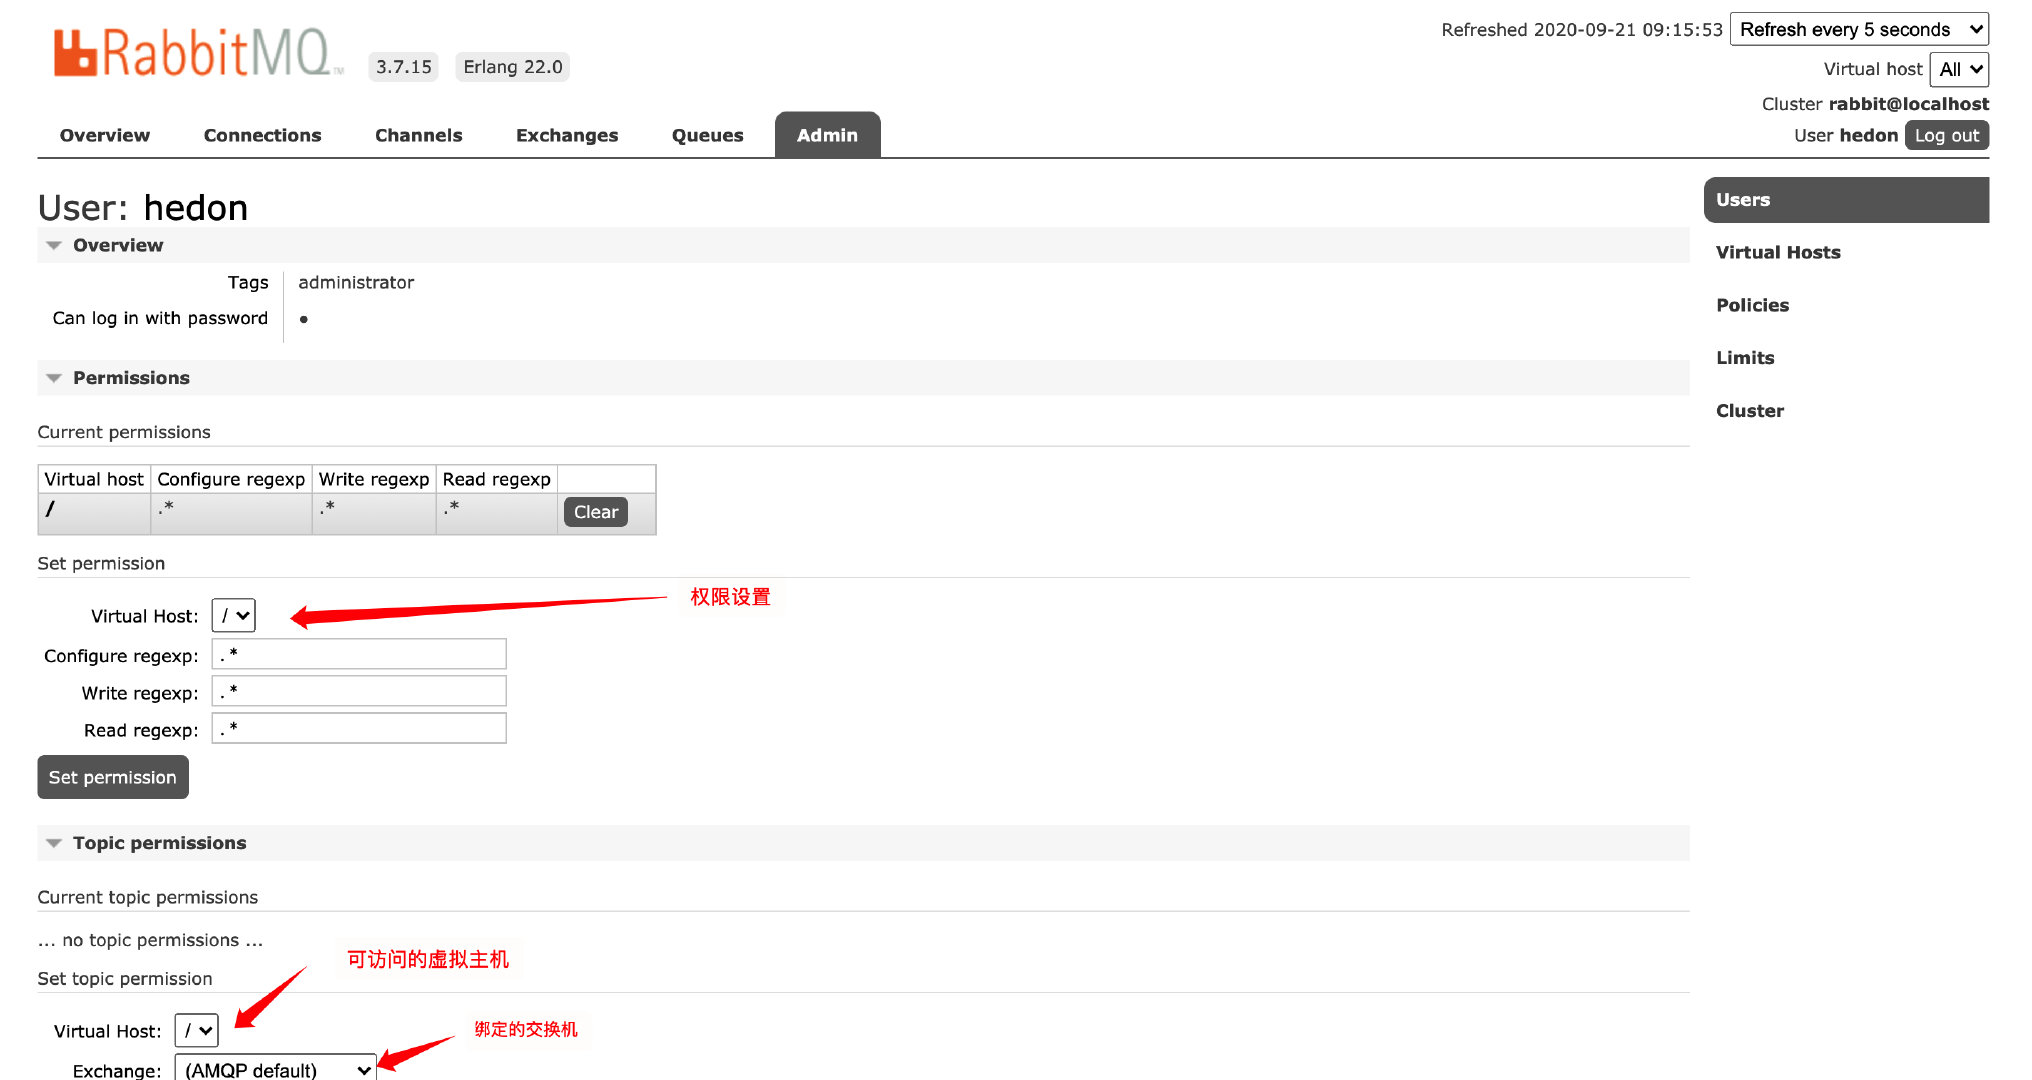Switch to the Exchanges tab
The width and height of the screenshot is (2032, 1080).
[567, 135]
